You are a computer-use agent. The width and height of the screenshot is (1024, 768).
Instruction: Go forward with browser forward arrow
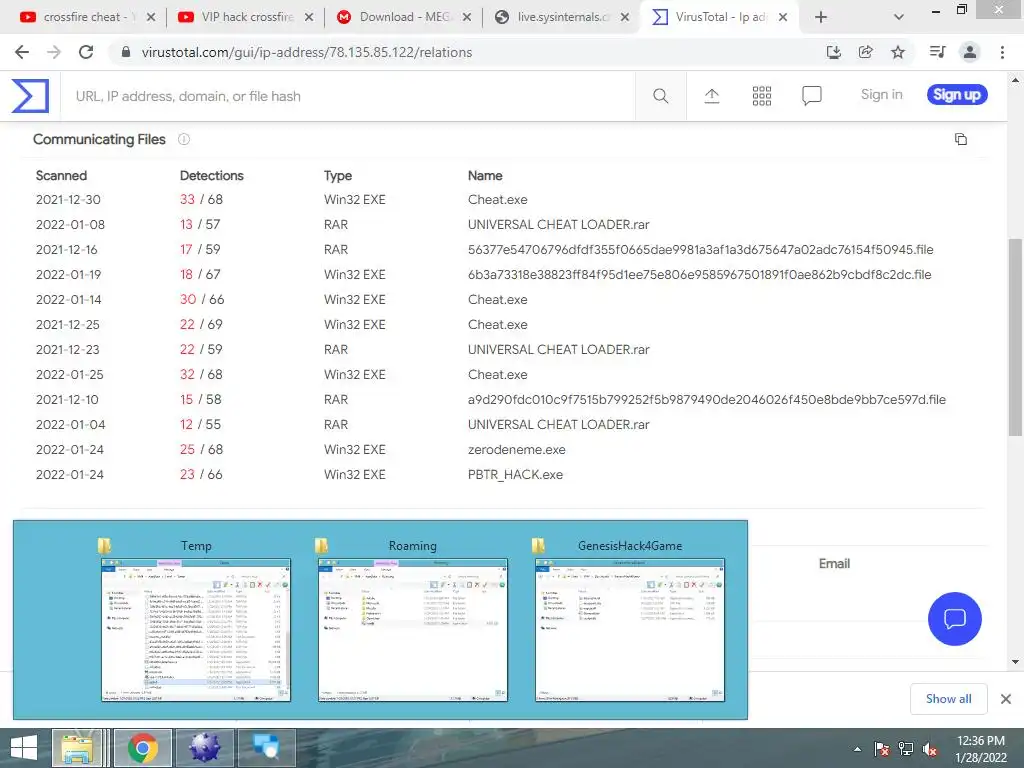coord(54,52)
